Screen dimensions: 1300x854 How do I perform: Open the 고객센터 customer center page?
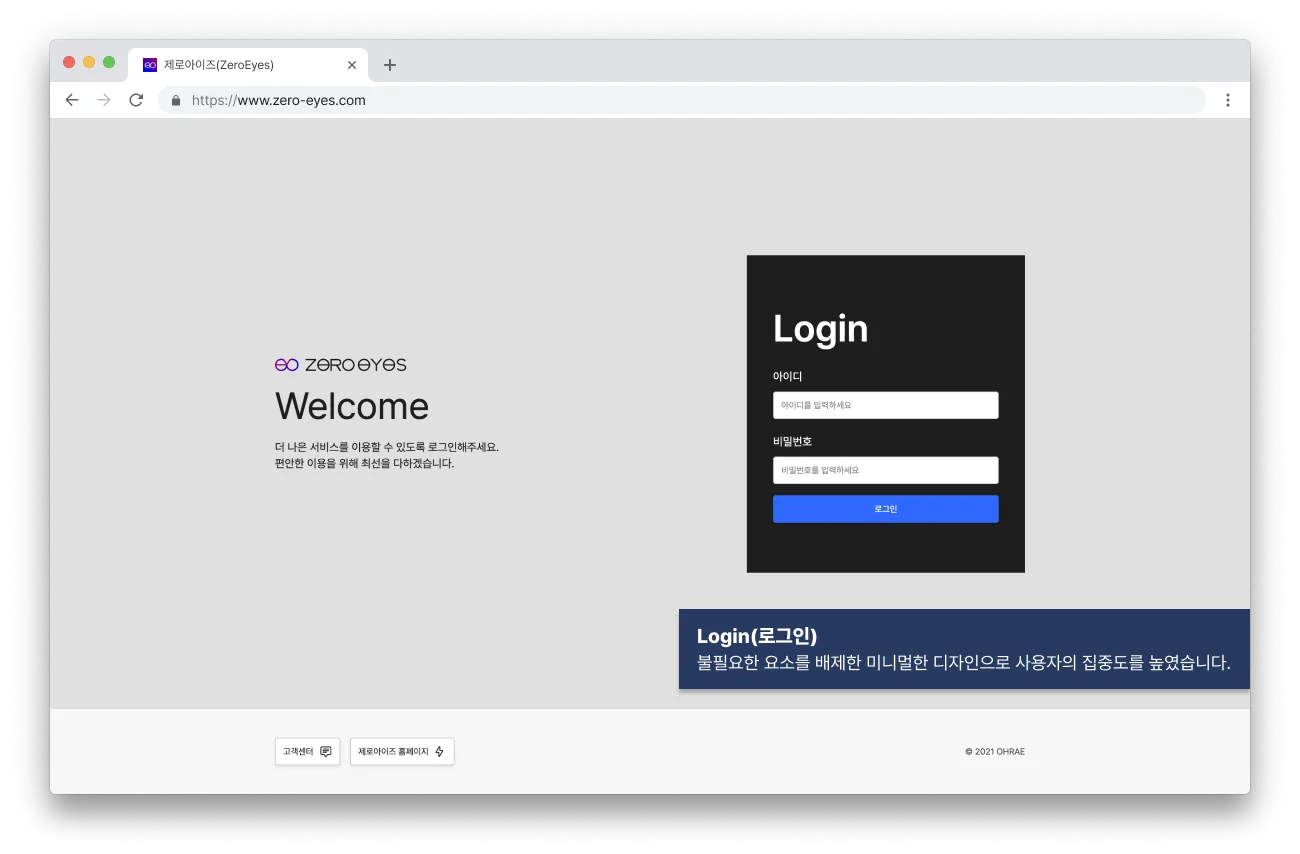point(307,751)
